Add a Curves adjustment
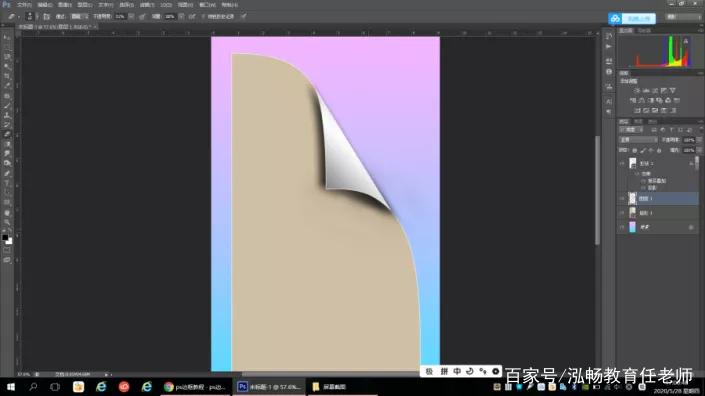The image size is (705, 396). coord(655,90)
